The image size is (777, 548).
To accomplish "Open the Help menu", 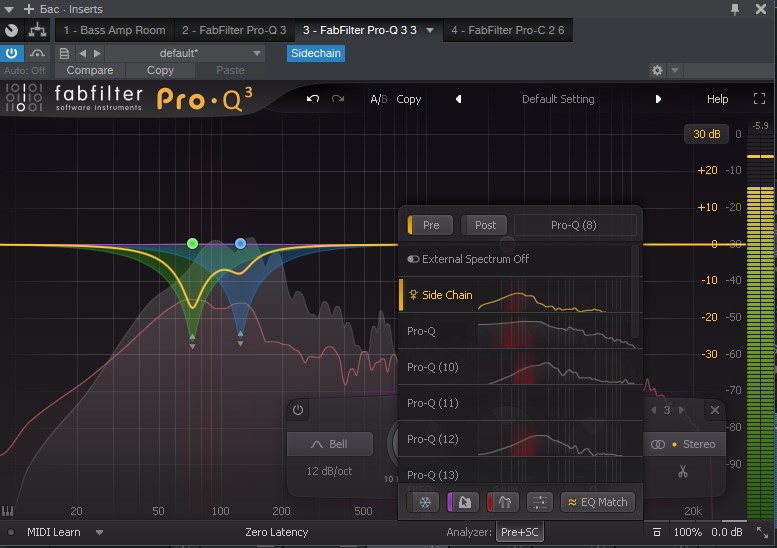I will (717, 99).
